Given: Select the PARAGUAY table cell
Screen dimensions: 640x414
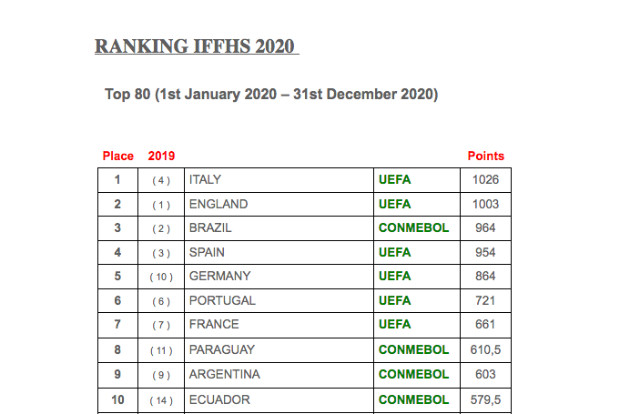Looking at the screenshot, I should (279, 350).
